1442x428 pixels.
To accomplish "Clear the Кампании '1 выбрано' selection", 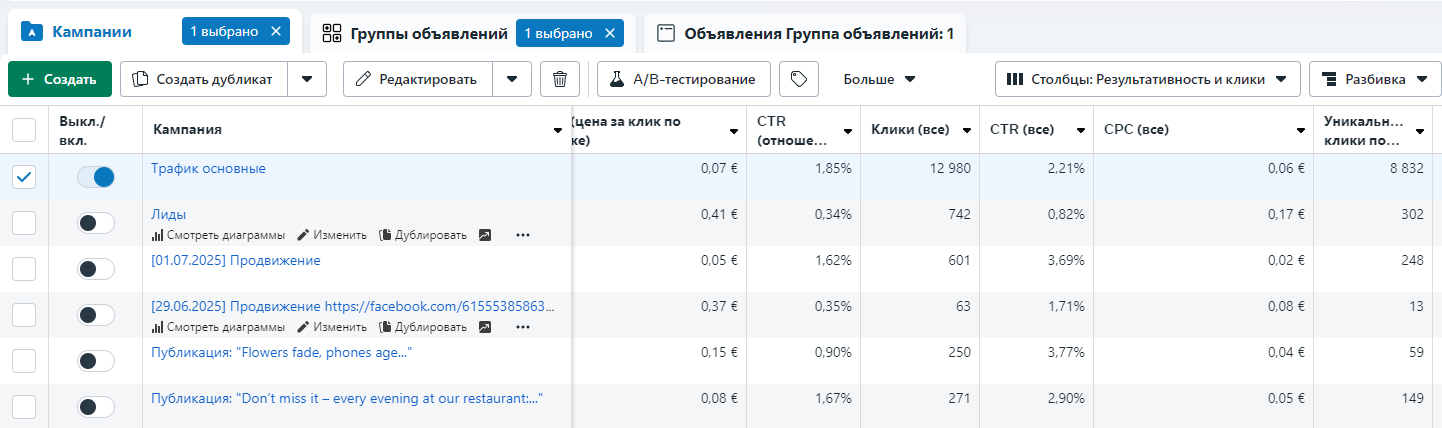I will point(276,32).
